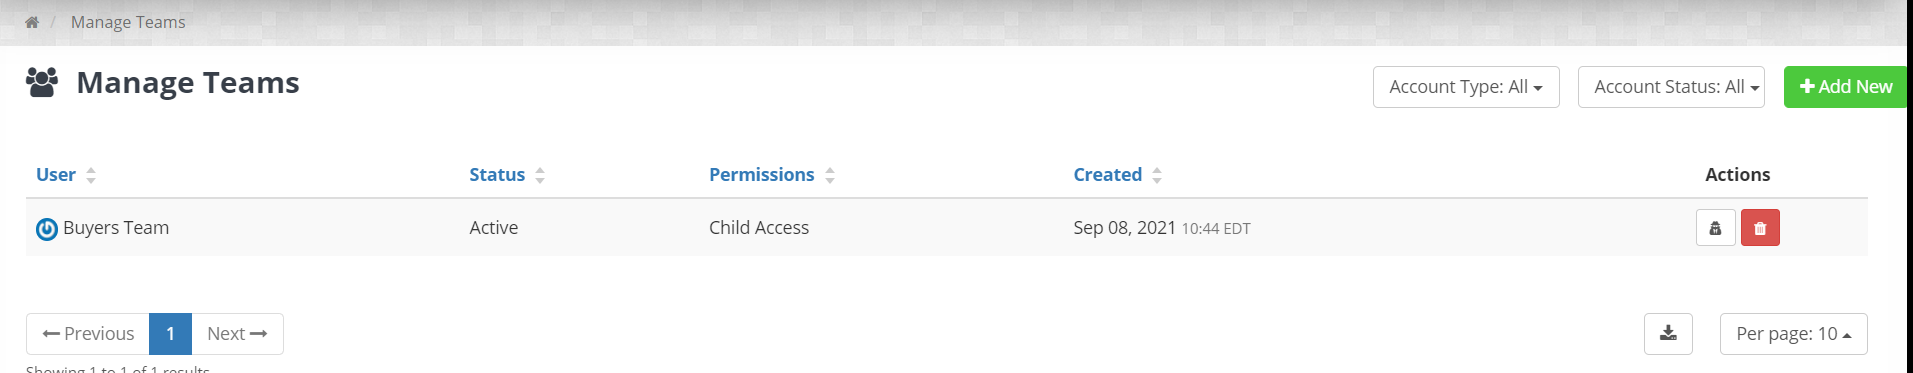Click the download export icon button
Viewport: 1913px width, 373px height.
1668,334
